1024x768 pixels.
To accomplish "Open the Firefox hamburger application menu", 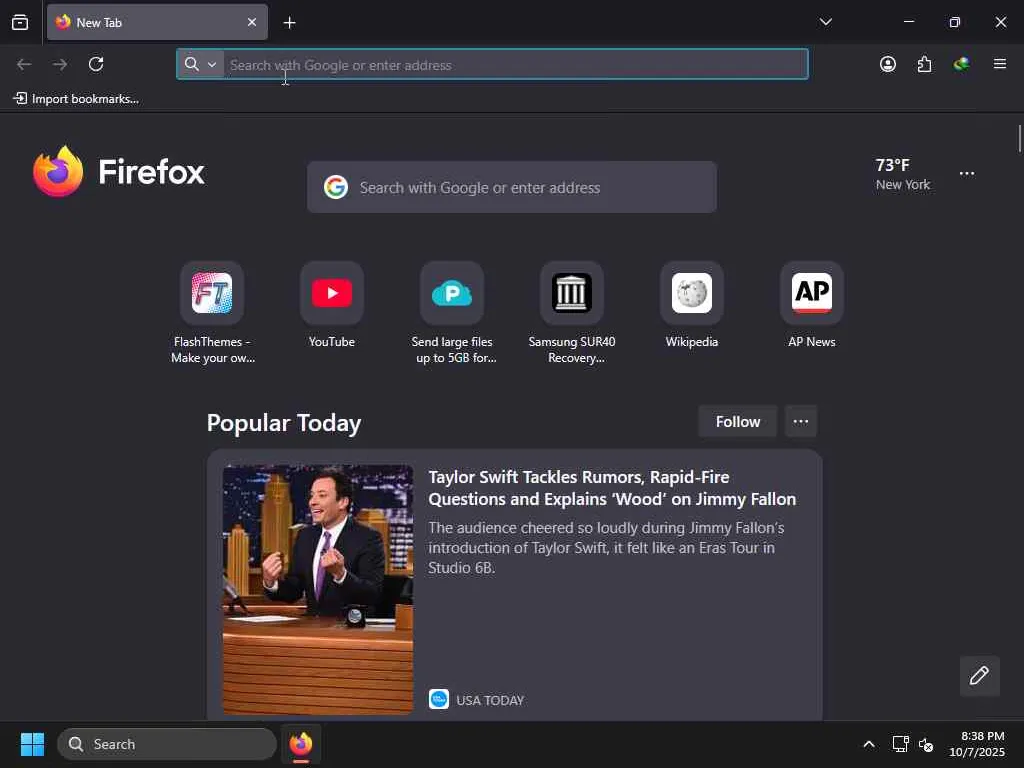I will click(x=999, y=64).
